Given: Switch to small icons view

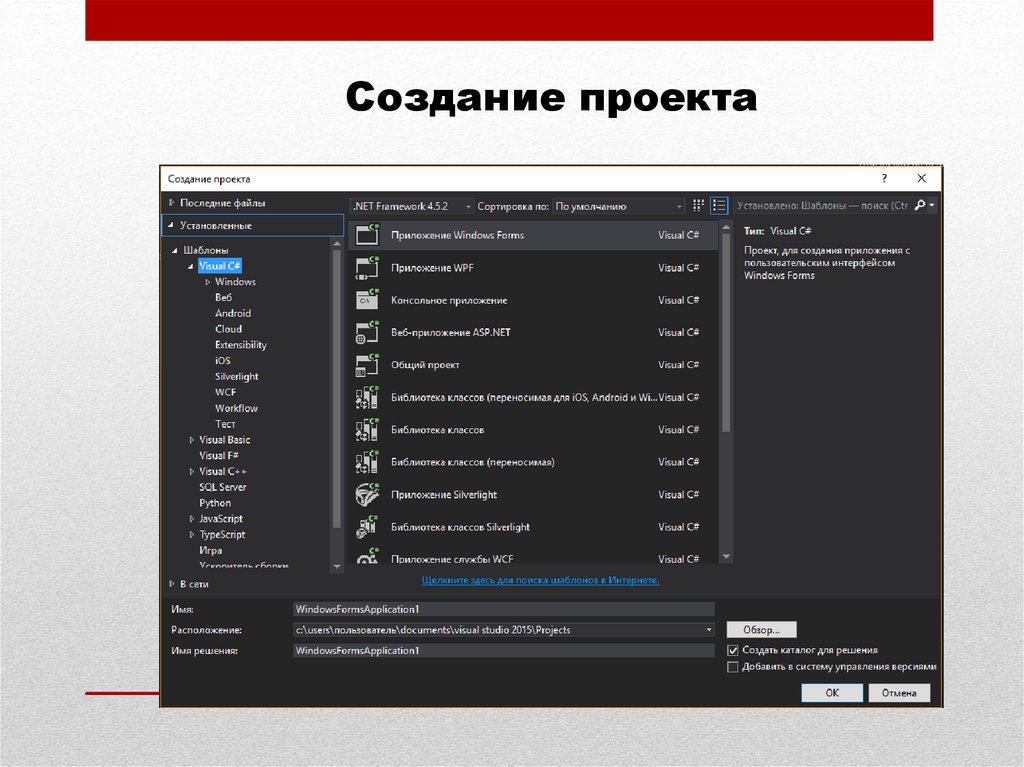Looking at the screenshot, I should (x=698, y=205).
